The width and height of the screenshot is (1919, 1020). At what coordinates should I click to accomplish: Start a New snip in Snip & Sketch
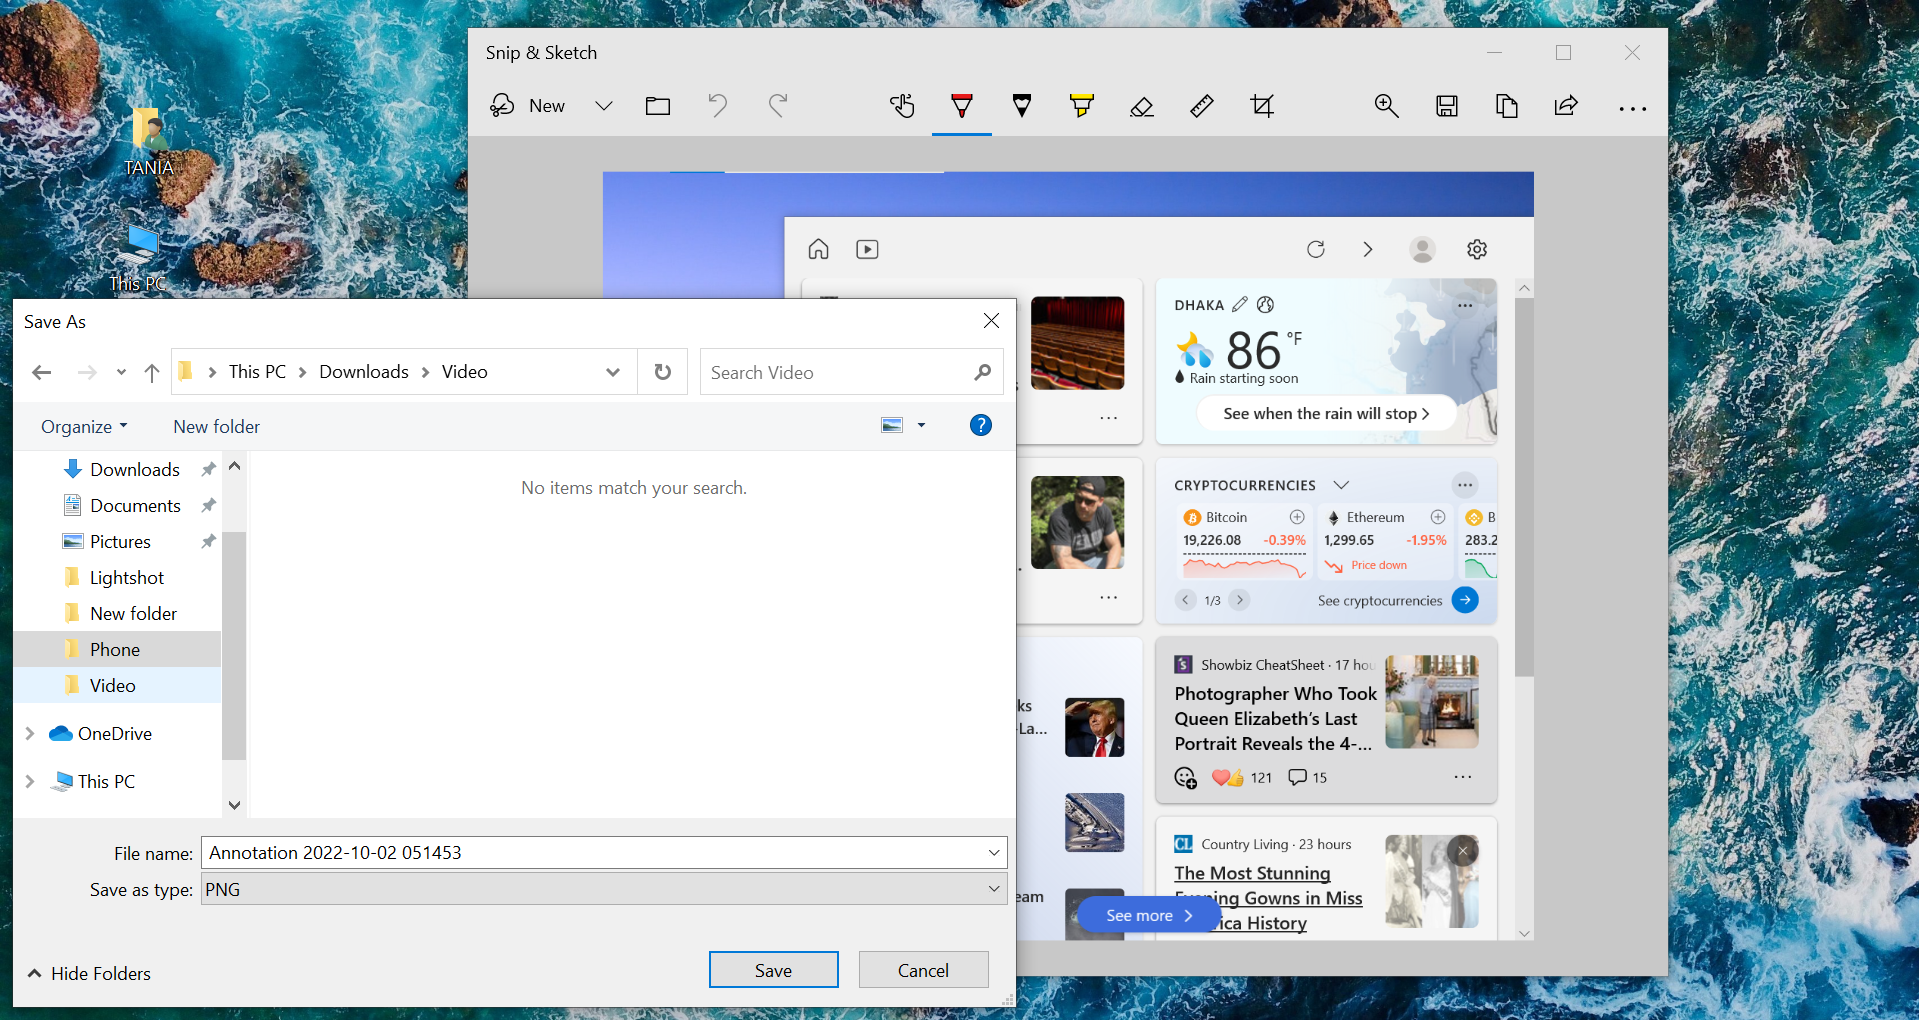527,106
